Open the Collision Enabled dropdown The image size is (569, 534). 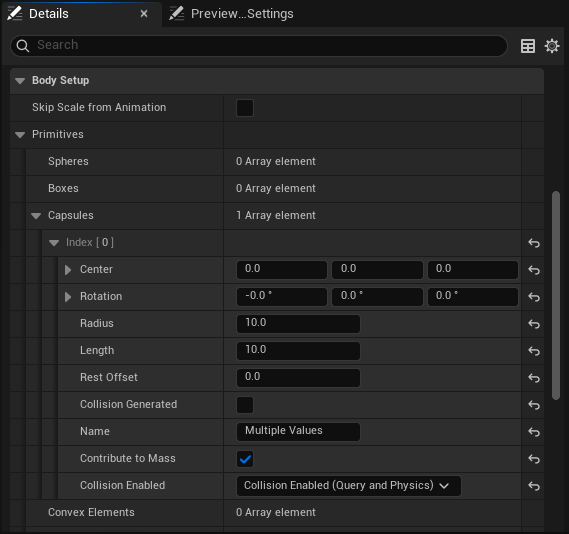click(348, 486)
